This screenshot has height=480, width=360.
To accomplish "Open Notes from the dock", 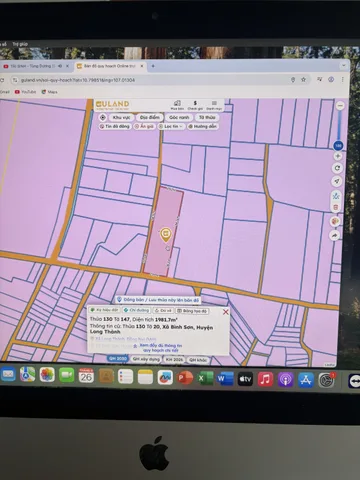I will coord(145,377).
